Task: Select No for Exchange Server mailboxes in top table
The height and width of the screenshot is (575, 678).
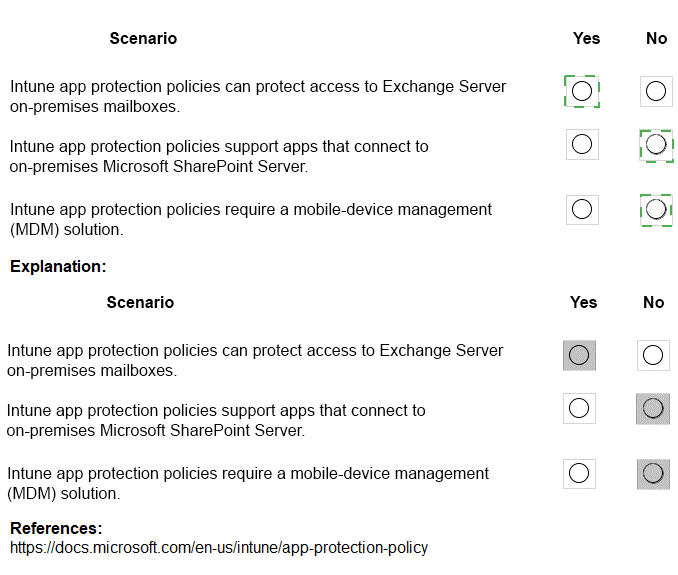Action: (656, 91)
